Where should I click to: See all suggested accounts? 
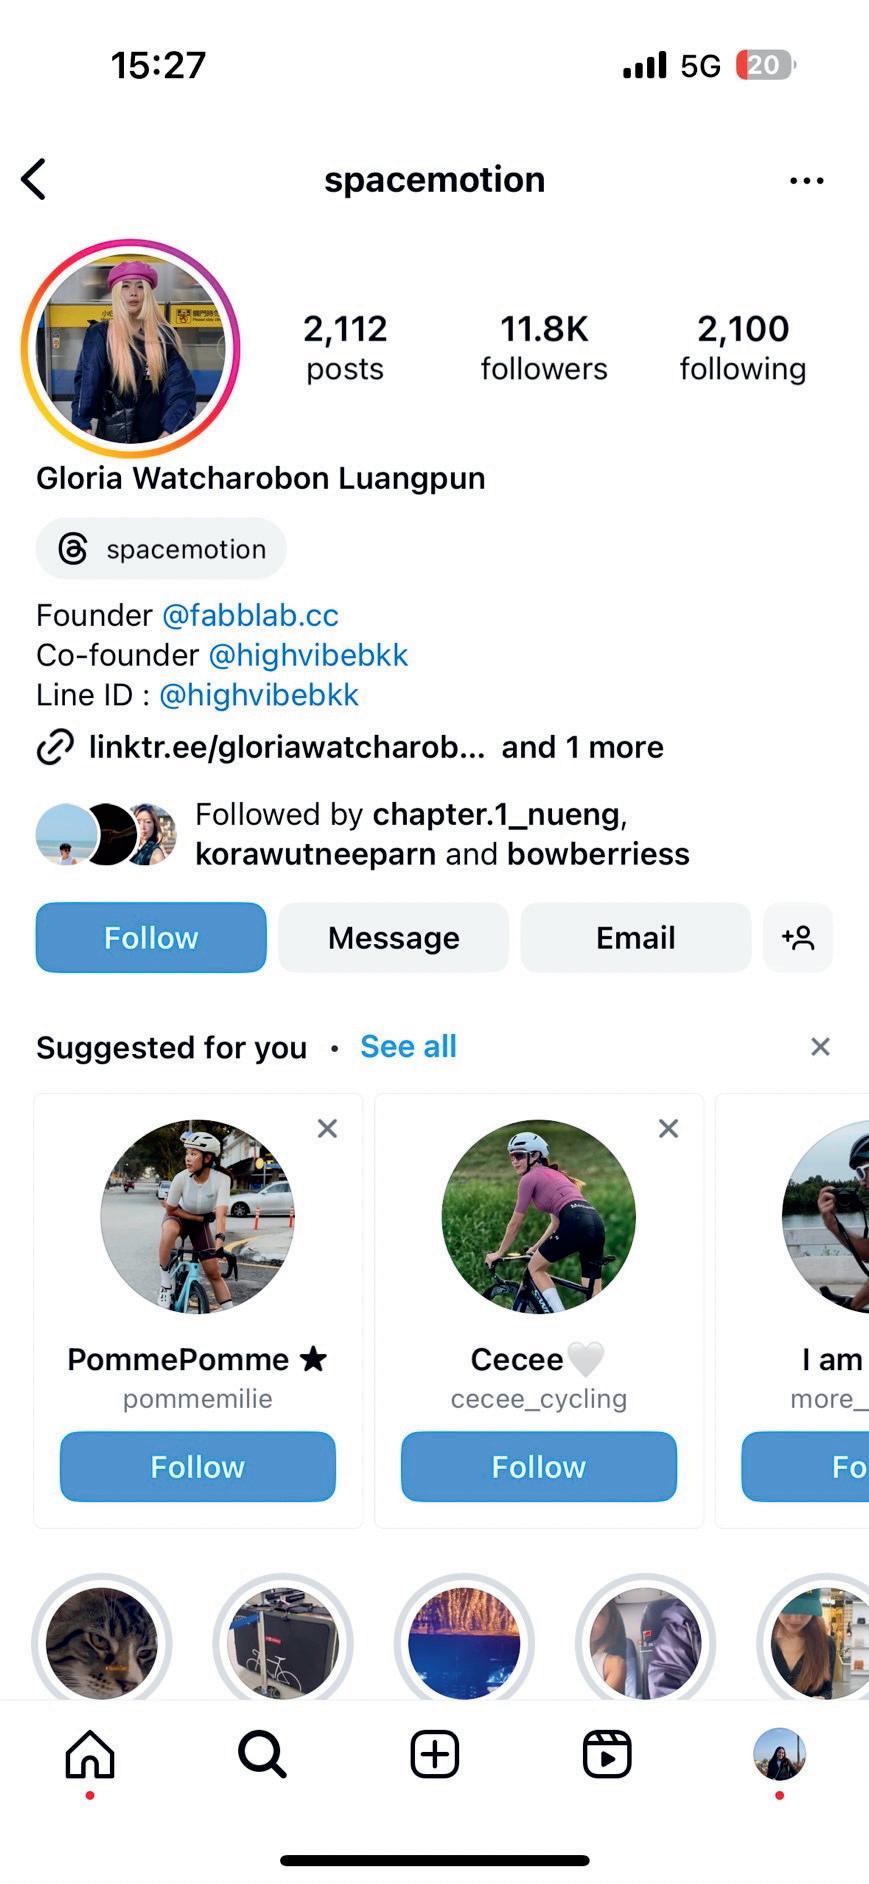coord(408,1047)
